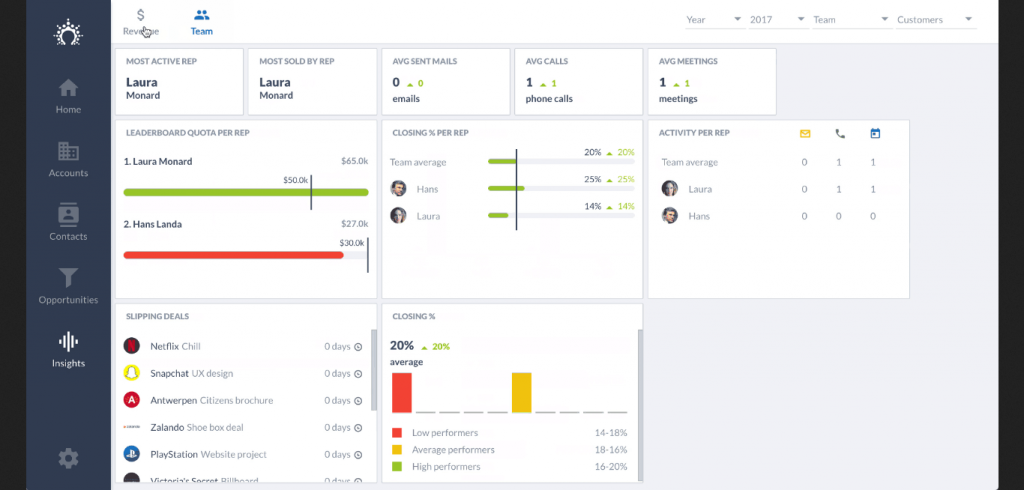Switch to the Team tab
Screen dimensions: 1024x490
202,22
